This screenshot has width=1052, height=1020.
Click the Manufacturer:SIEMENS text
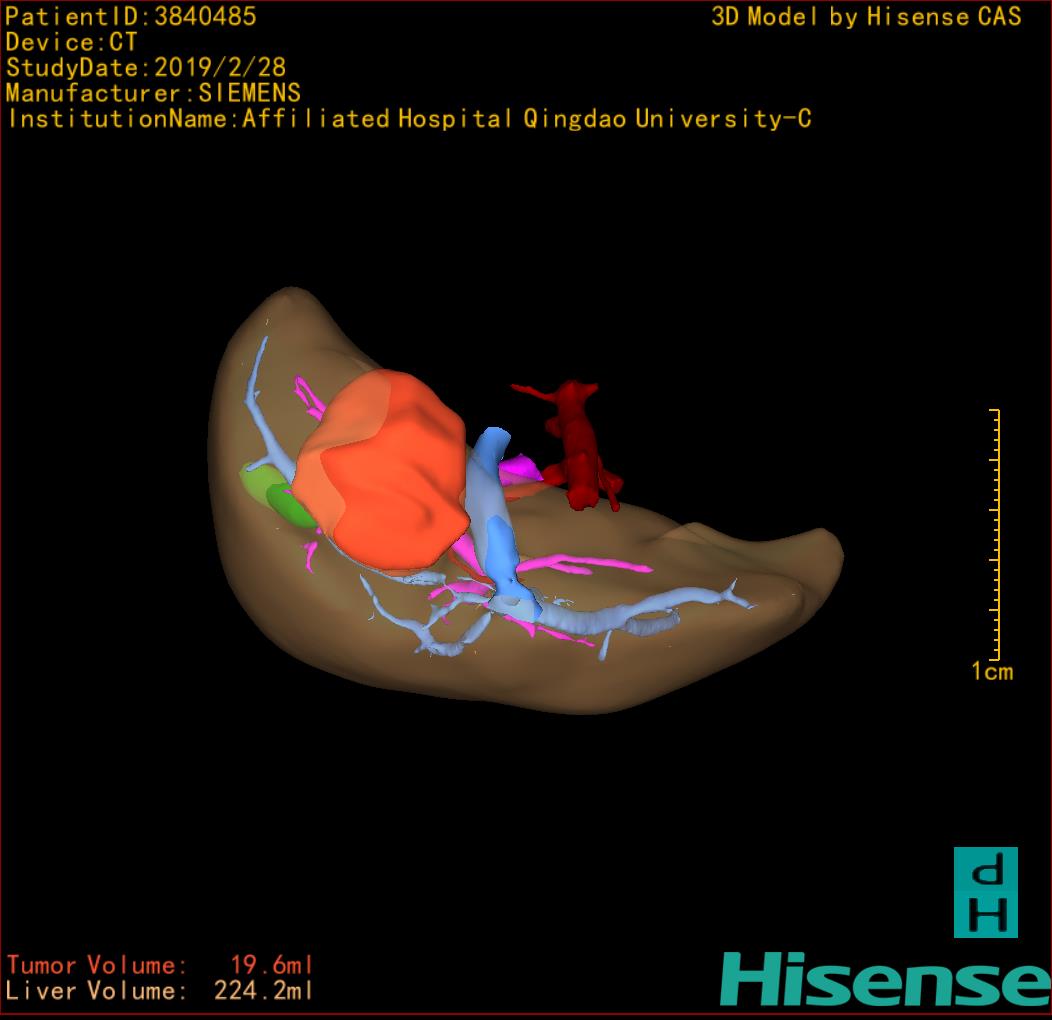tap(153, 93)
